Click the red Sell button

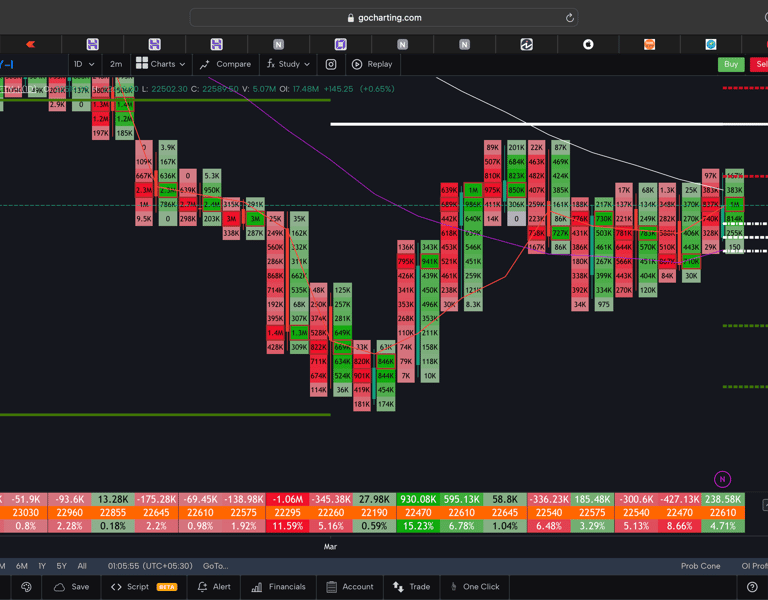point(759,64)
